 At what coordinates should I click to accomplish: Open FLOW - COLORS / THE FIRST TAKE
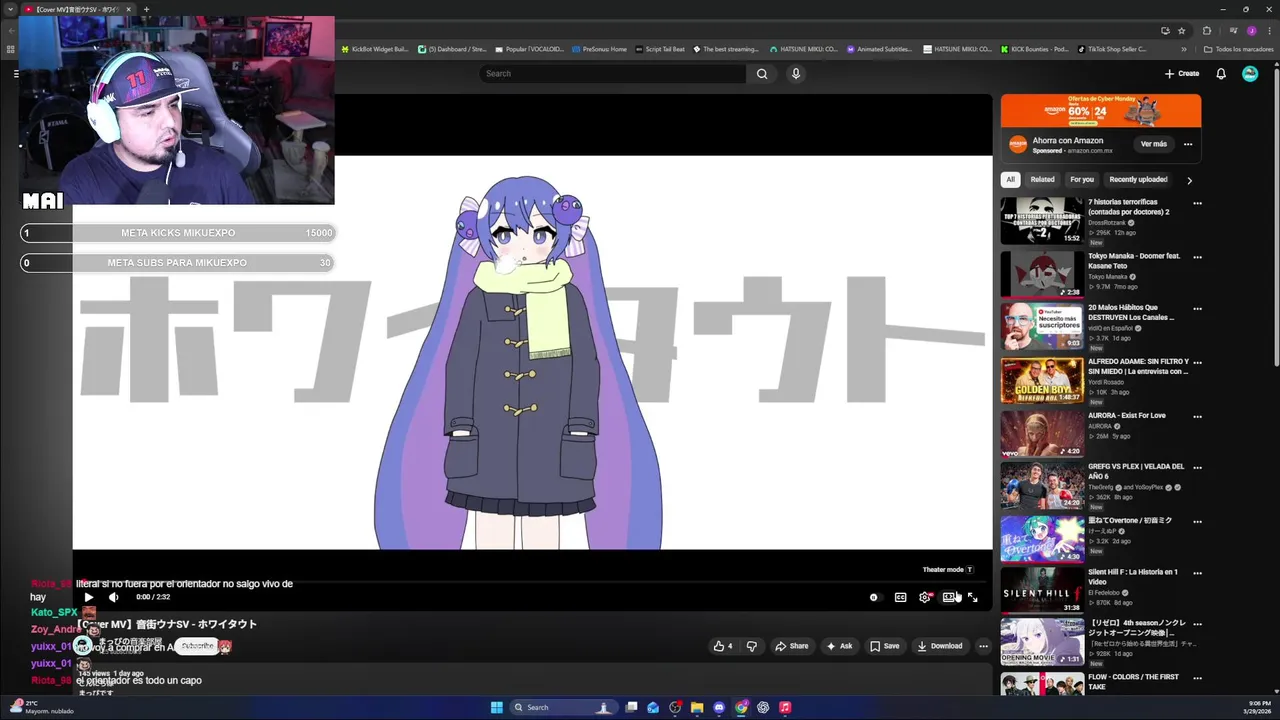tap(1133, 682)
